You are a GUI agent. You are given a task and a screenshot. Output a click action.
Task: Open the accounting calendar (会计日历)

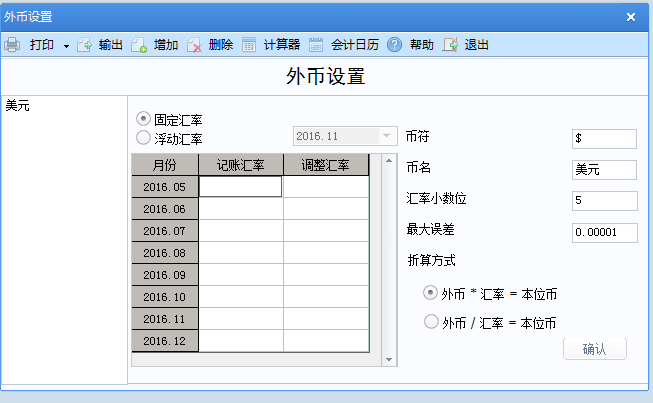(316, 45)
